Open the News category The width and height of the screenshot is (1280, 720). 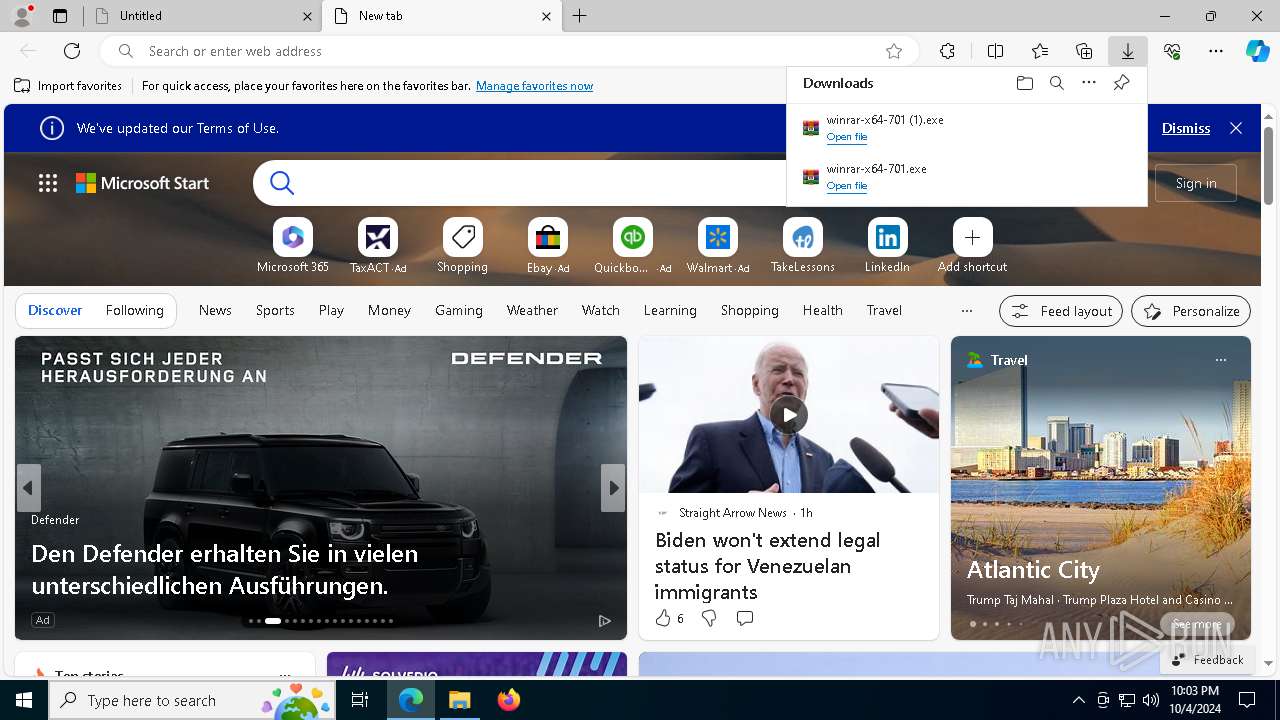pos(215,310)
